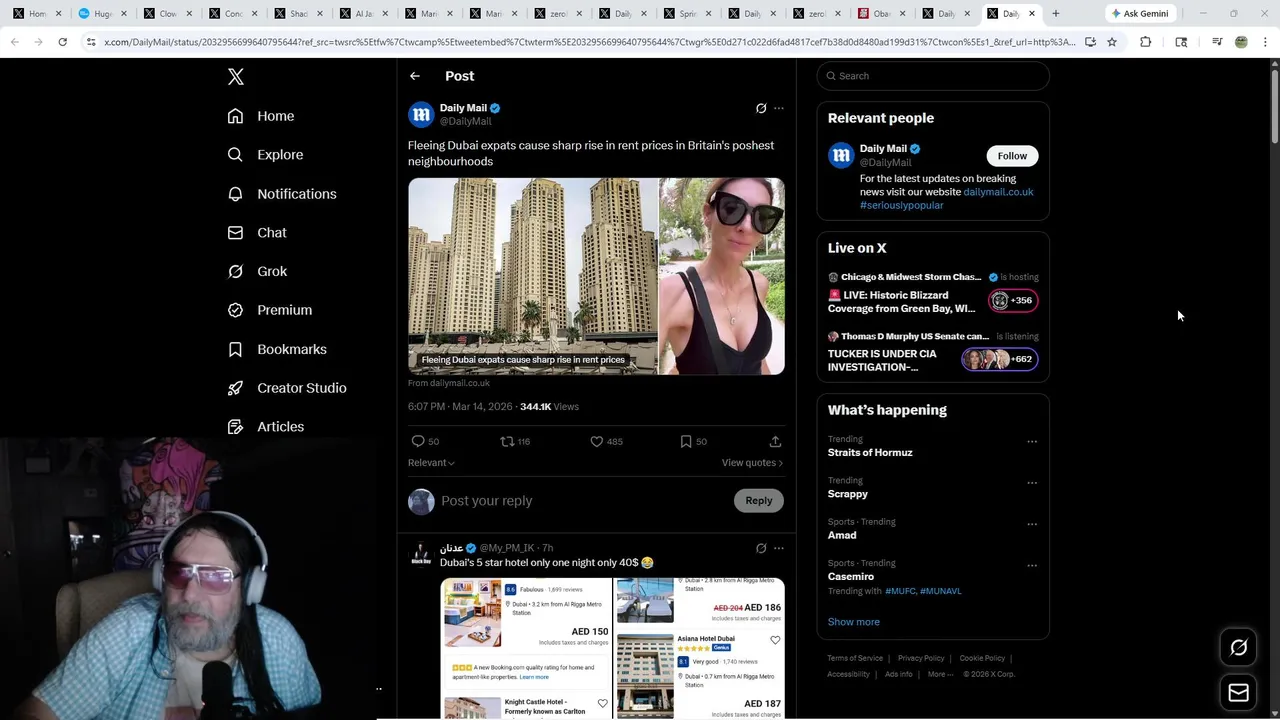The height and width of the screenshot is (720, 1280).
Task: Expand the More footer menu
Action: tap(941, 674)
